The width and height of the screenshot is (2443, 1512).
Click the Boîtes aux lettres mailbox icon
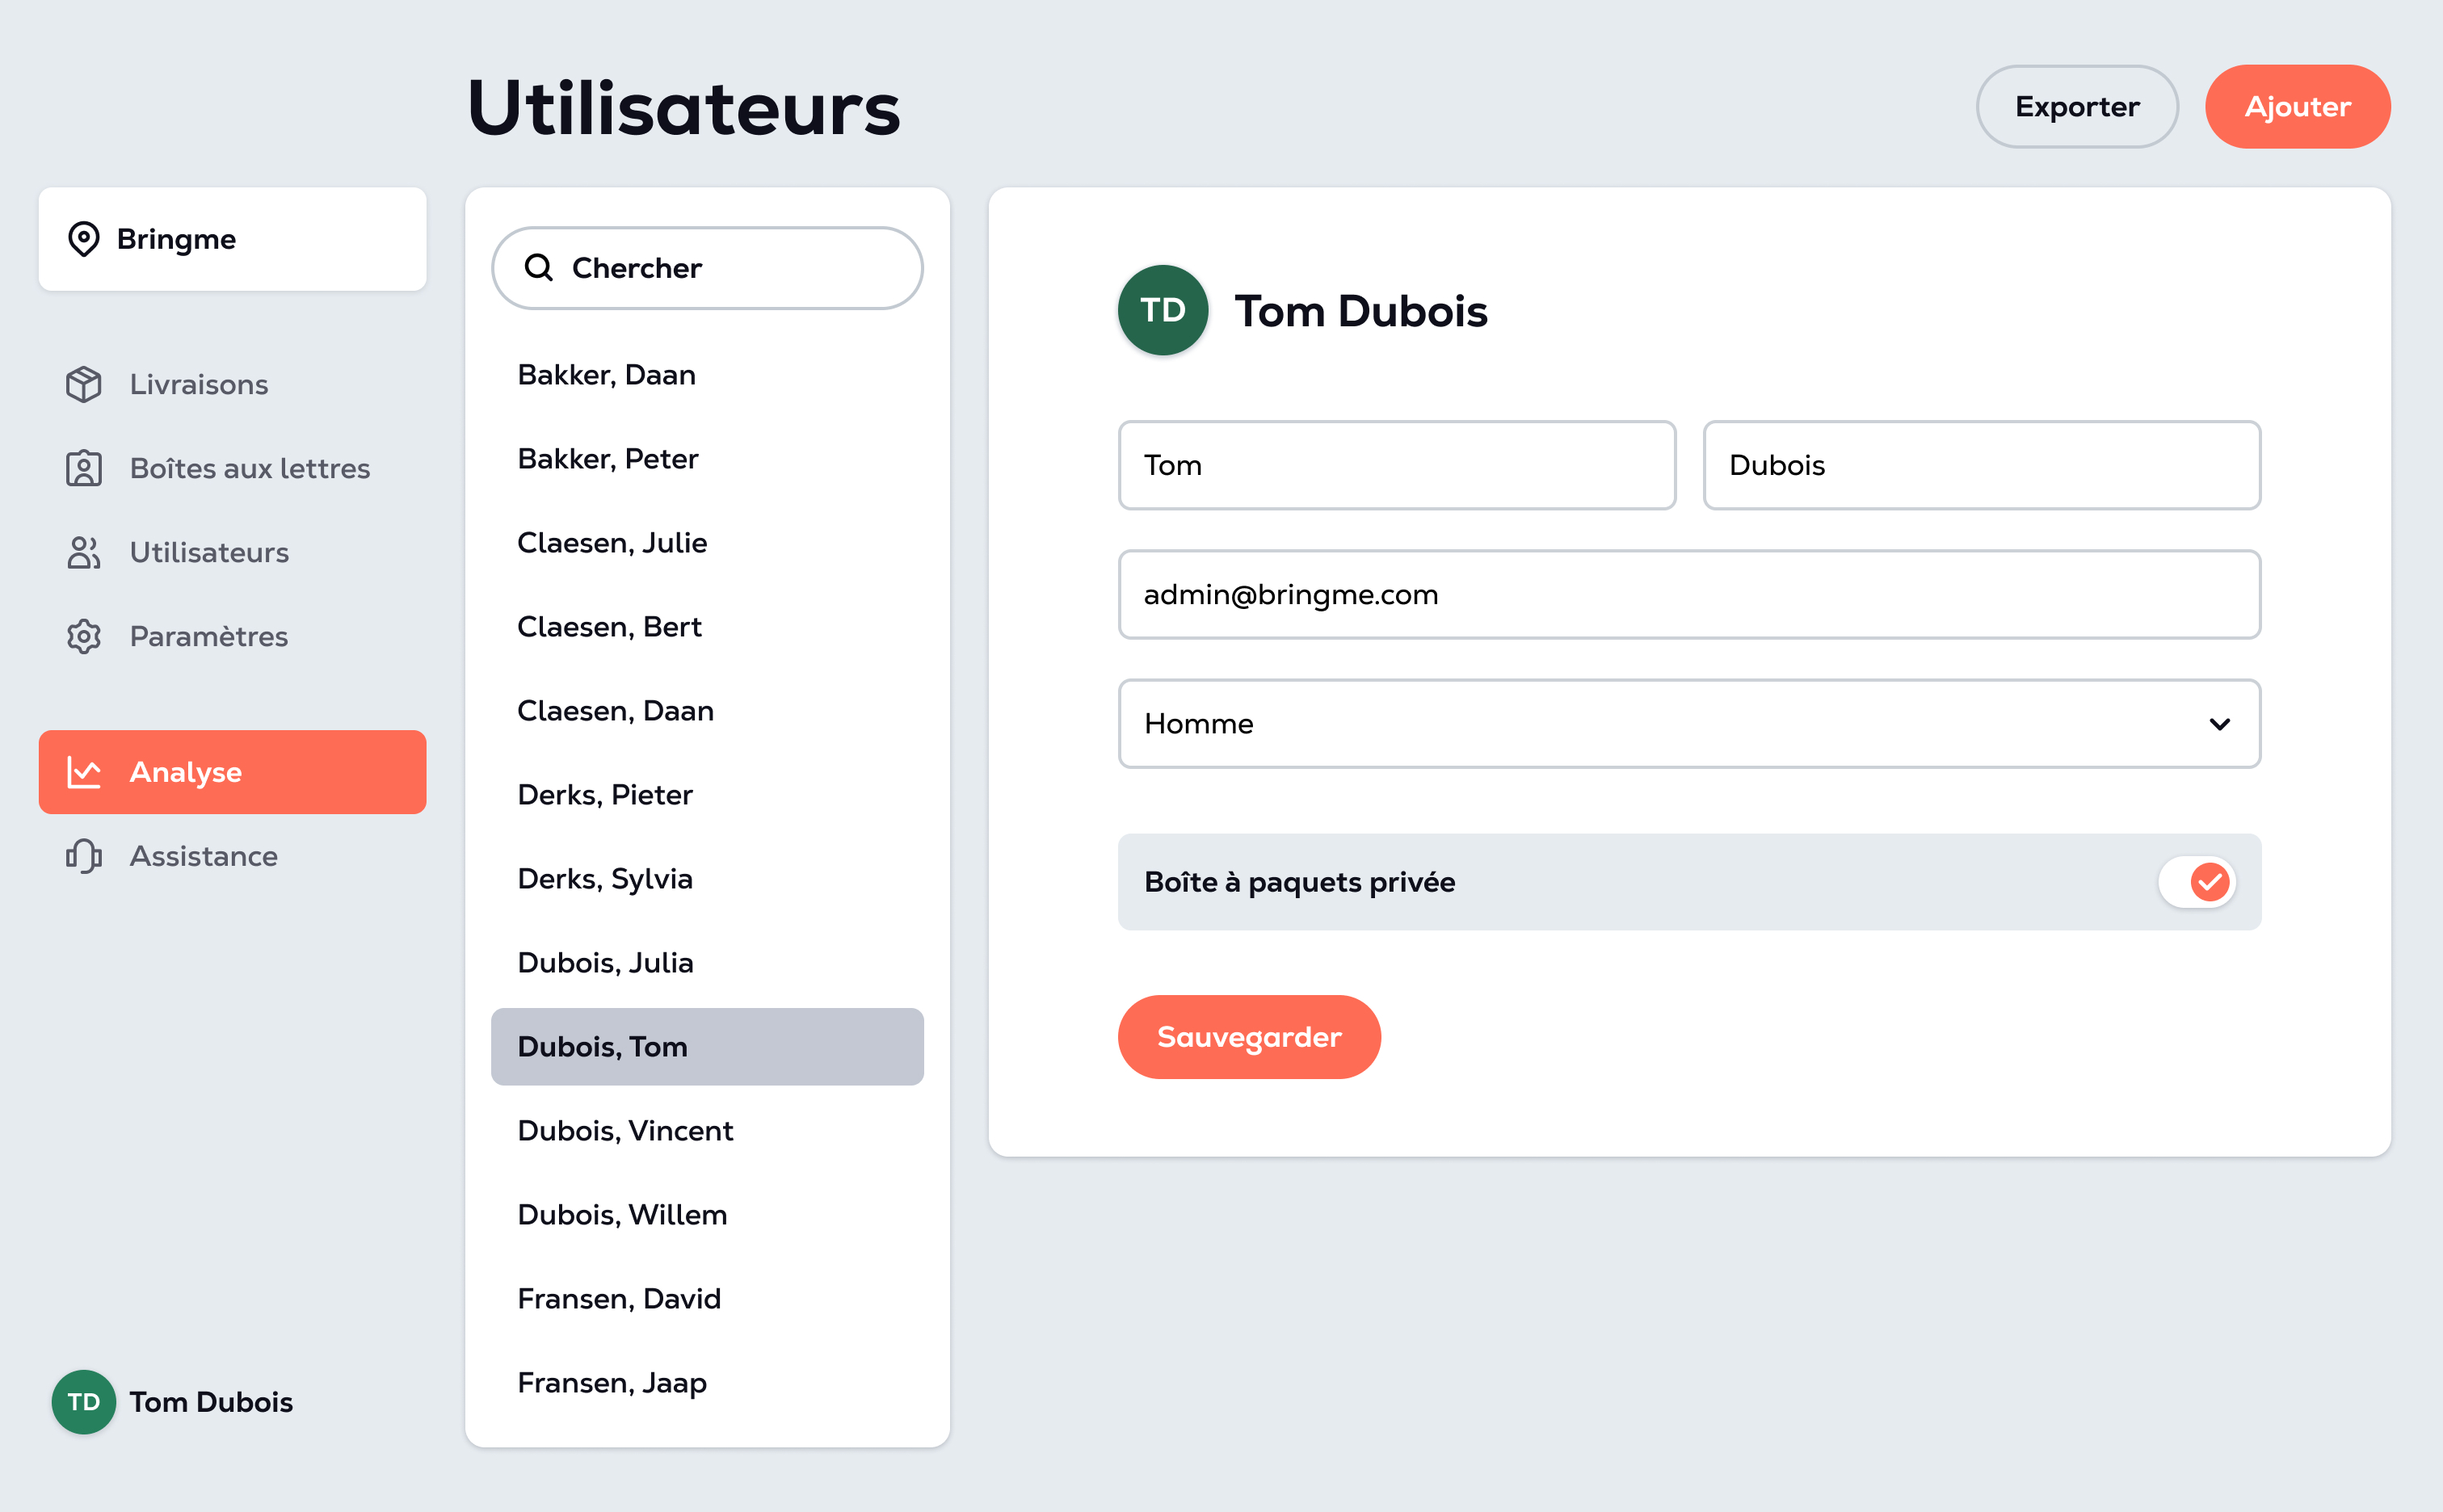[x=84, y=468]
